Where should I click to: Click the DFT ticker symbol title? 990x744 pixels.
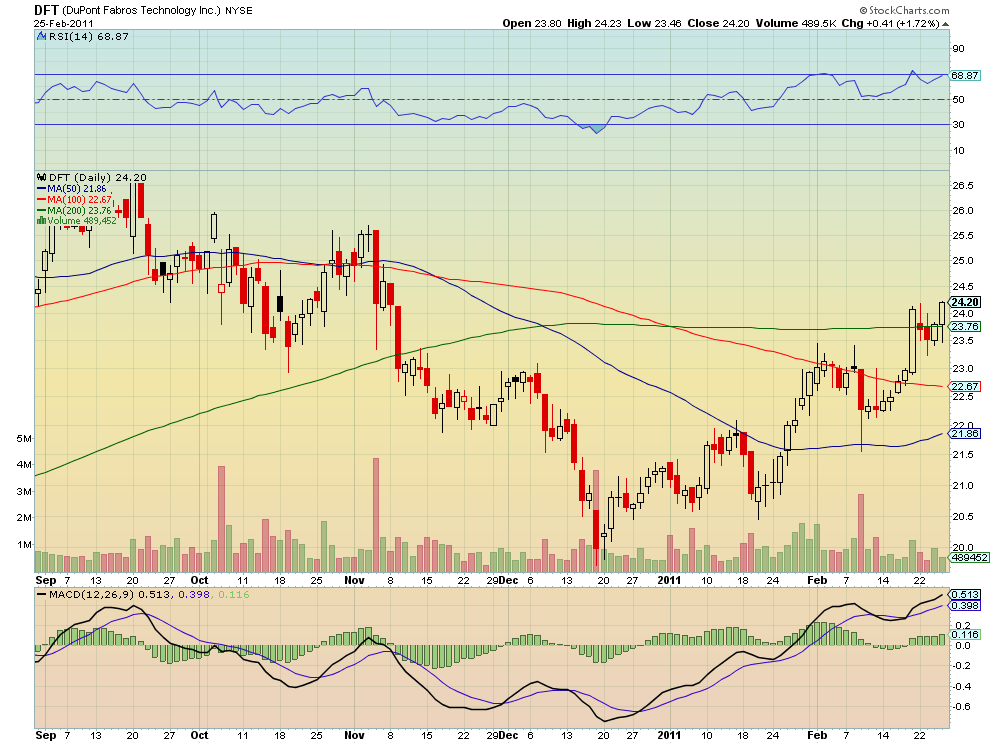[46, 10]
